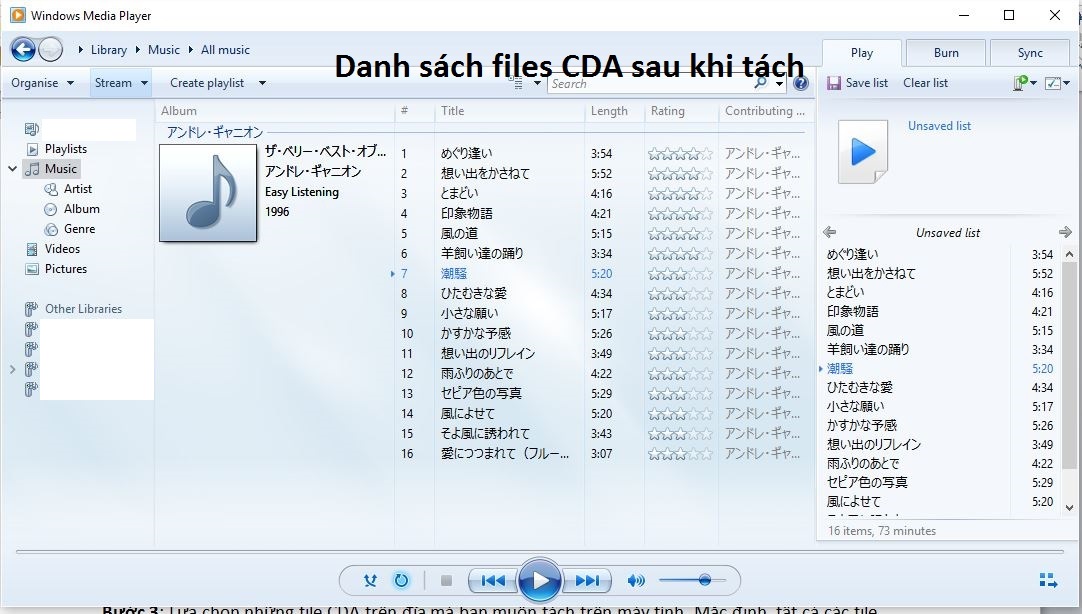
Task: Select track 7 with length 5:20
Action: (x=600, y=274)
